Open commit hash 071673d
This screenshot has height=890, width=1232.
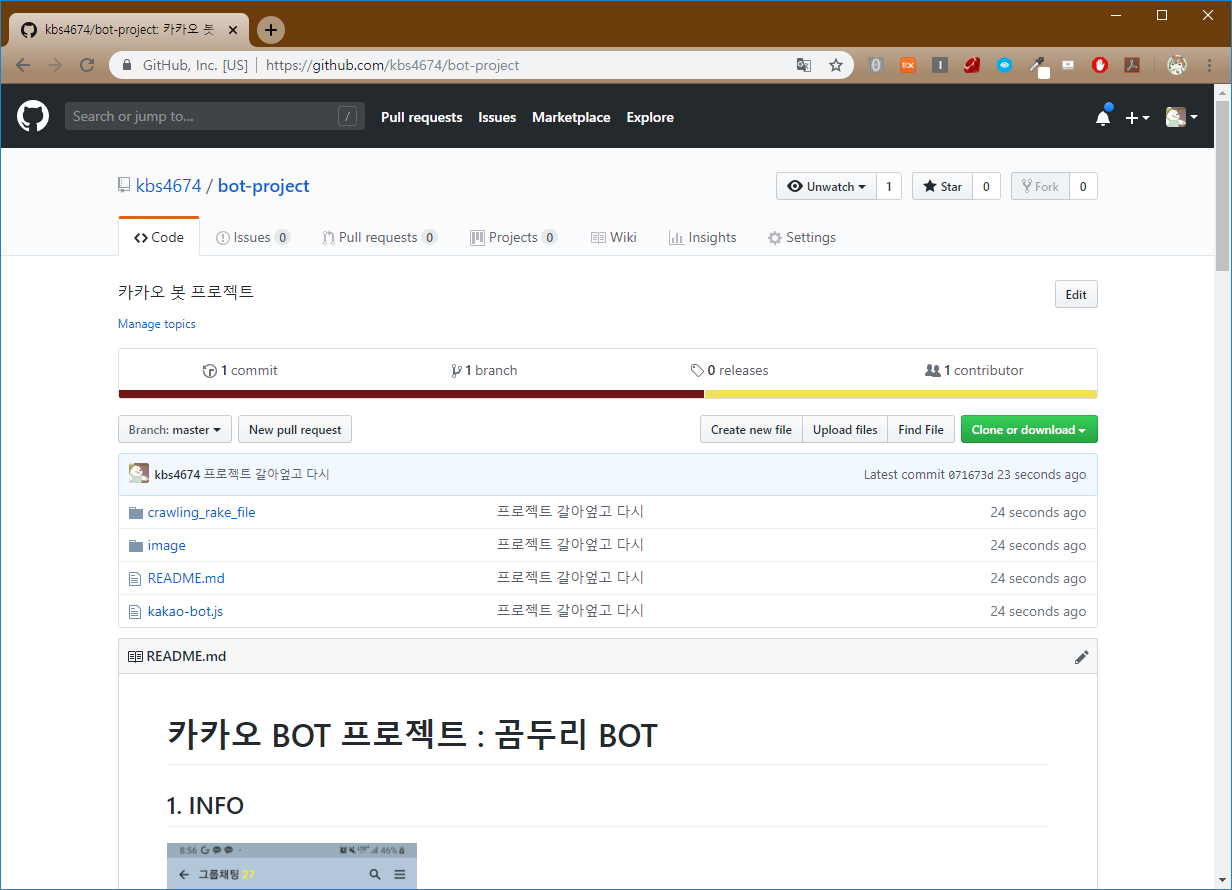[971, 475]
